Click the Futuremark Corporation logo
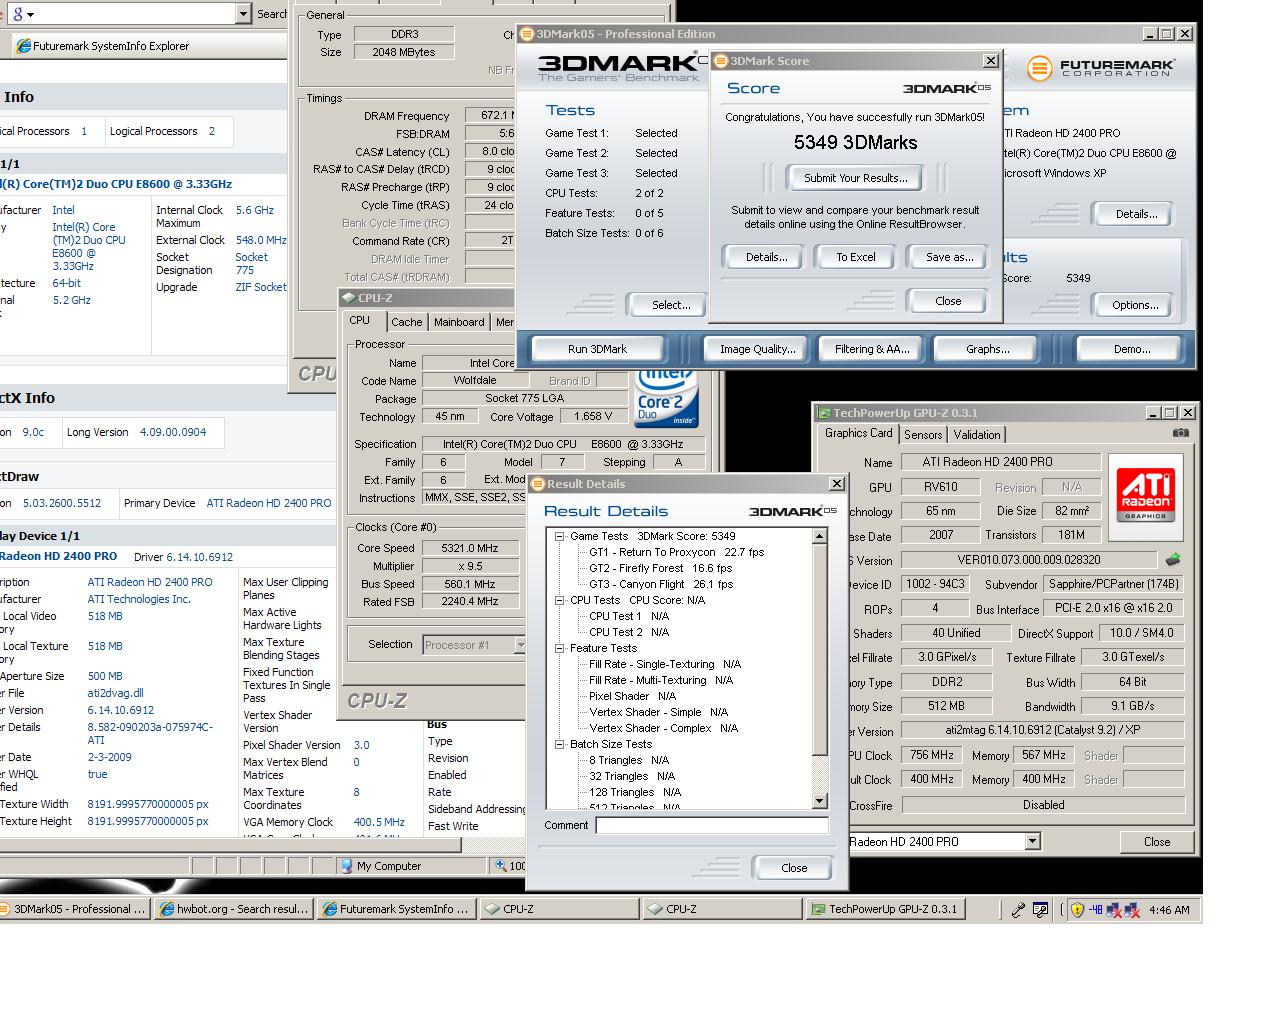 pyautogui.click(x=1101, y=68)
